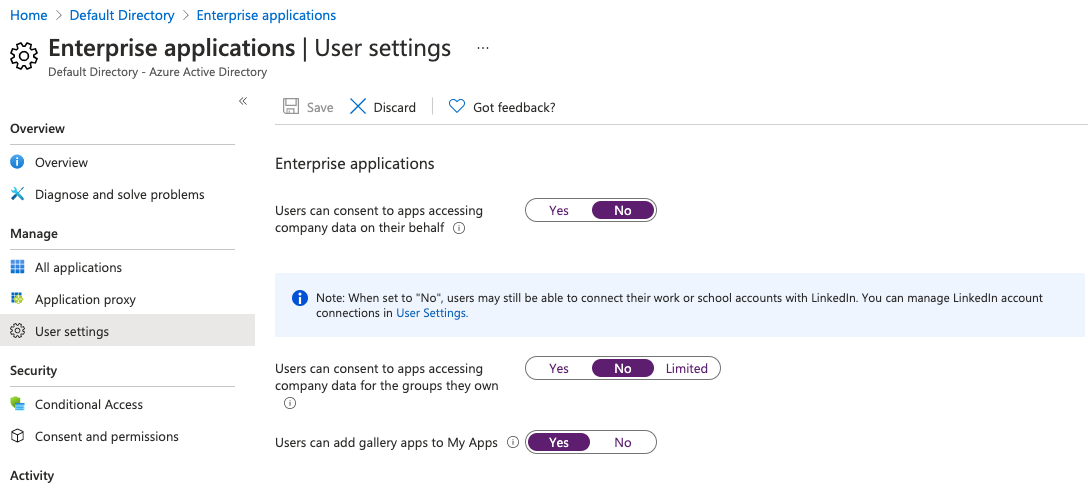Go to Home breadcrumb

28,15
